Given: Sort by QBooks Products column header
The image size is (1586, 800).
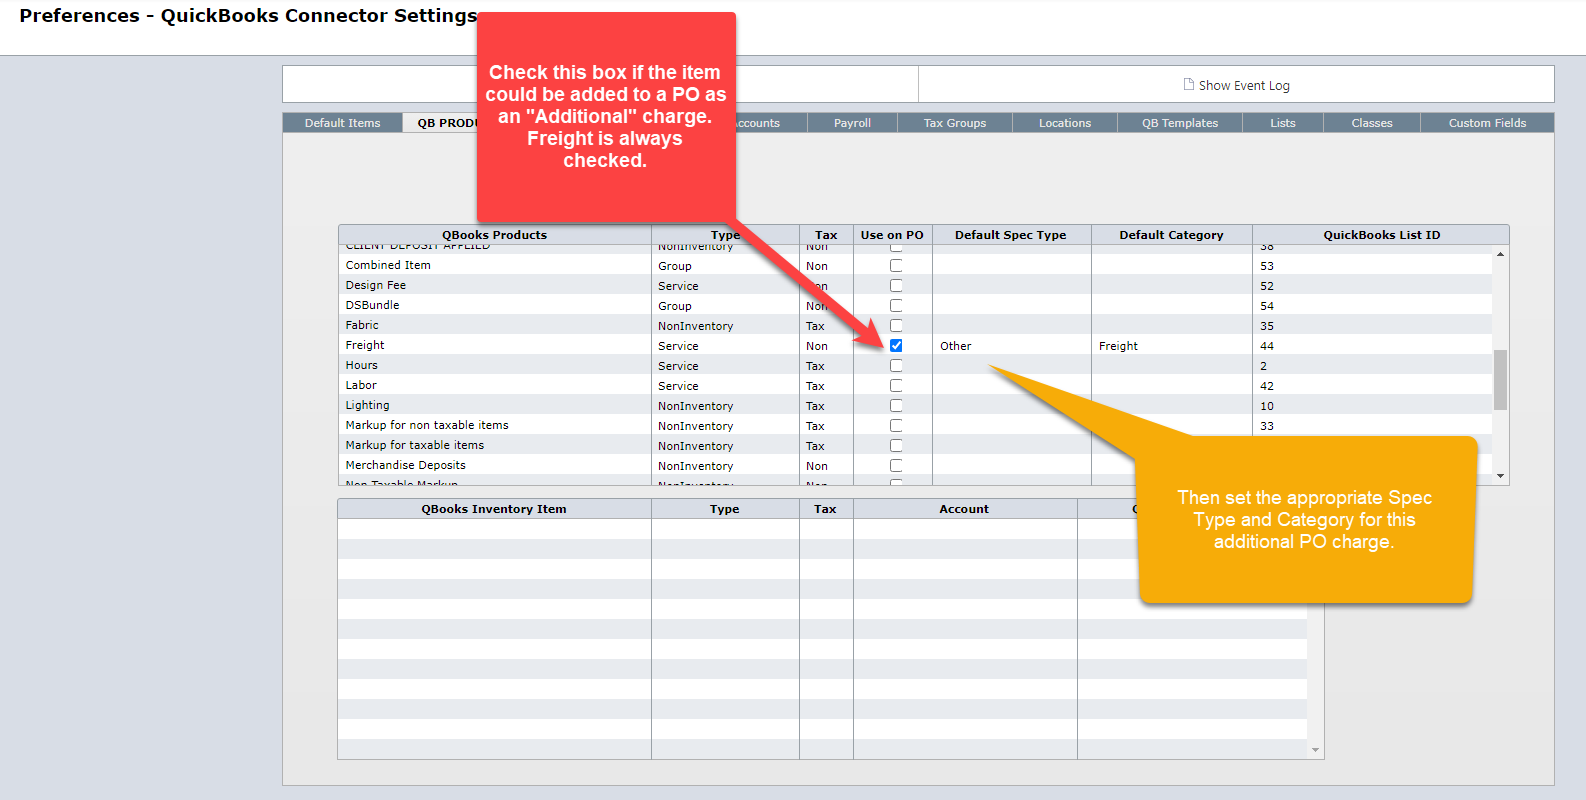Looking at the screenshot, I should 494,235.
